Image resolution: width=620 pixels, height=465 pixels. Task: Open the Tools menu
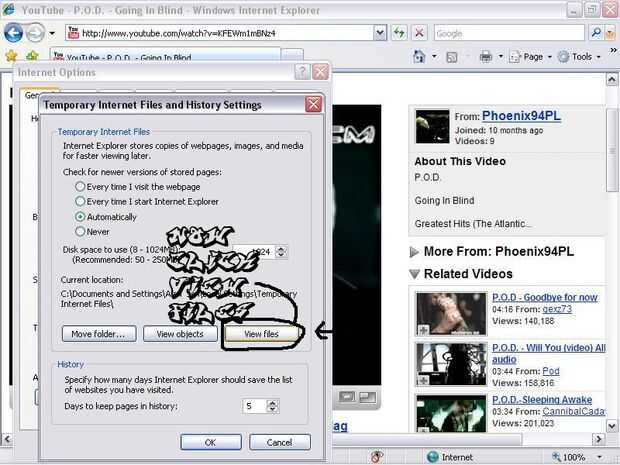click(579, 57)
